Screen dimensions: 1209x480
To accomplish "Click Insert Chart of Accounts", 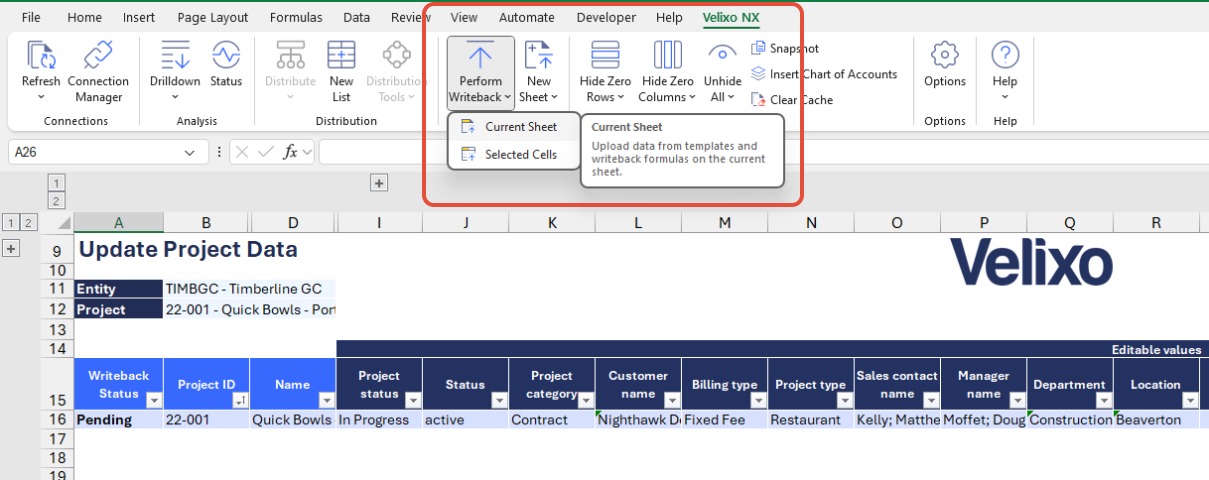I will point(824,74).
